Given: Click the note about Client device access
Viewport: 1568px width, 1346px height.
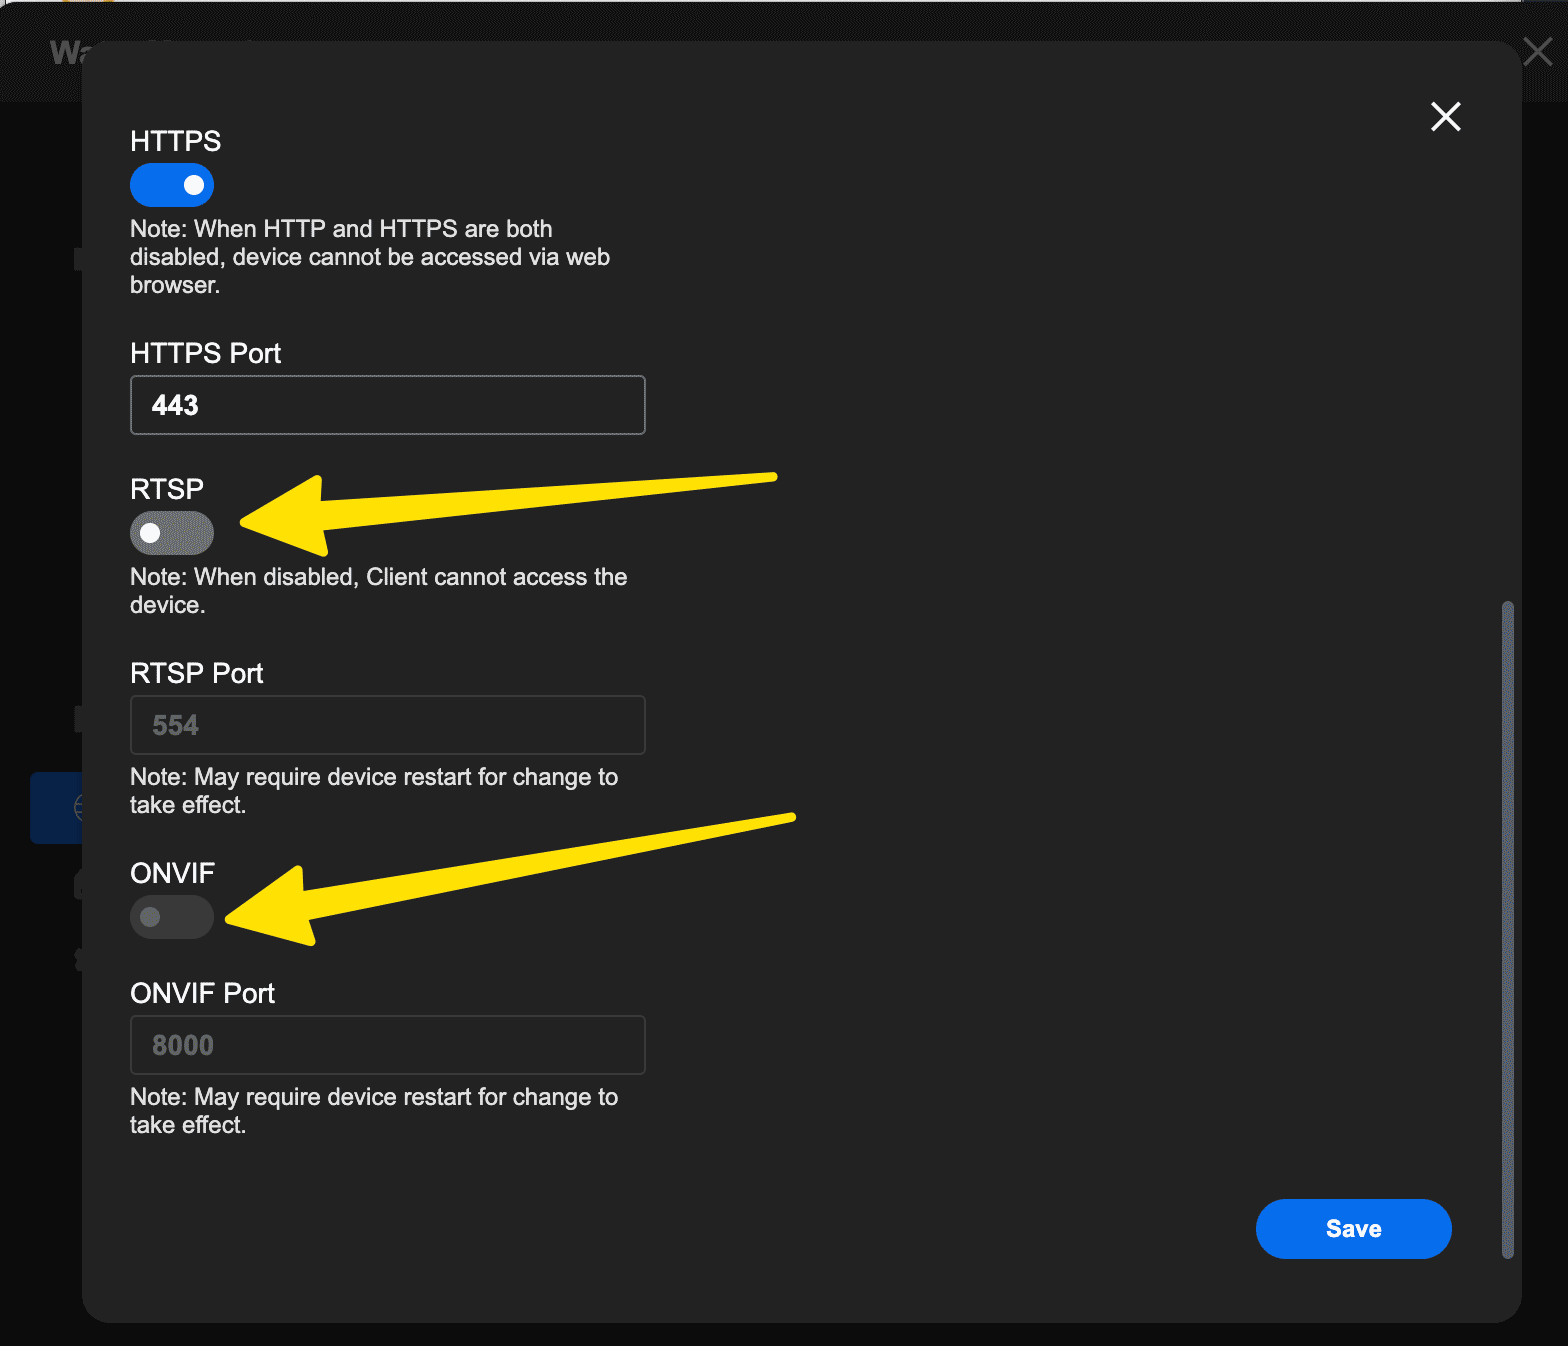Looking at the screenshot, I should tap(378, 590).
